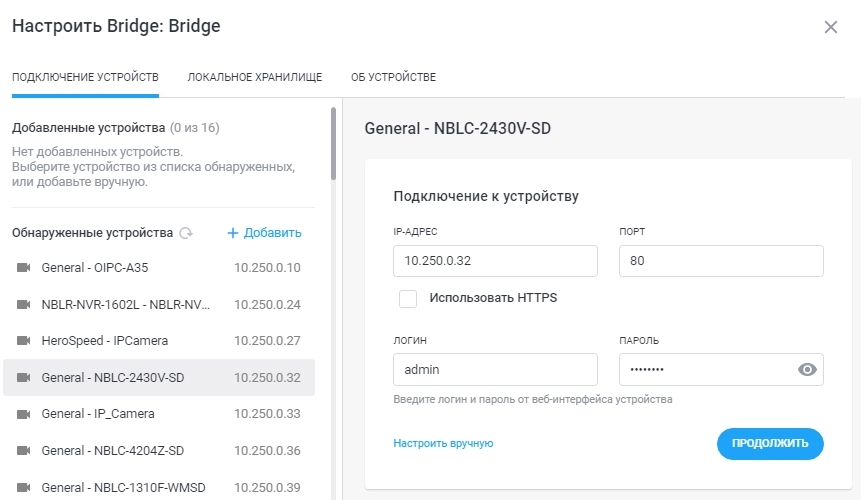This screenshot has height=500, width=861.
Task: Click the camera icon beside NBLR-NVR-1602L
Action: 24,304
